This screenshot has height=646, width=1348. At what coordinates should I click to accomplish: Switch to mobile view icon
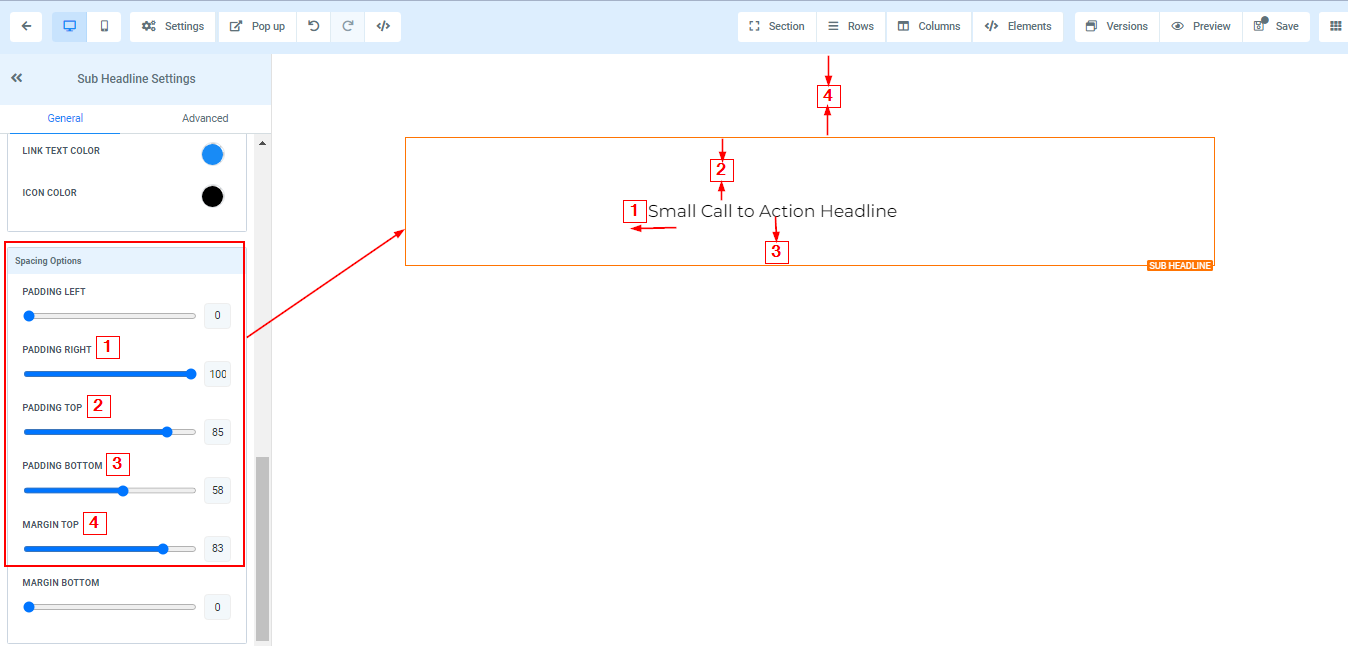(104, 26)
